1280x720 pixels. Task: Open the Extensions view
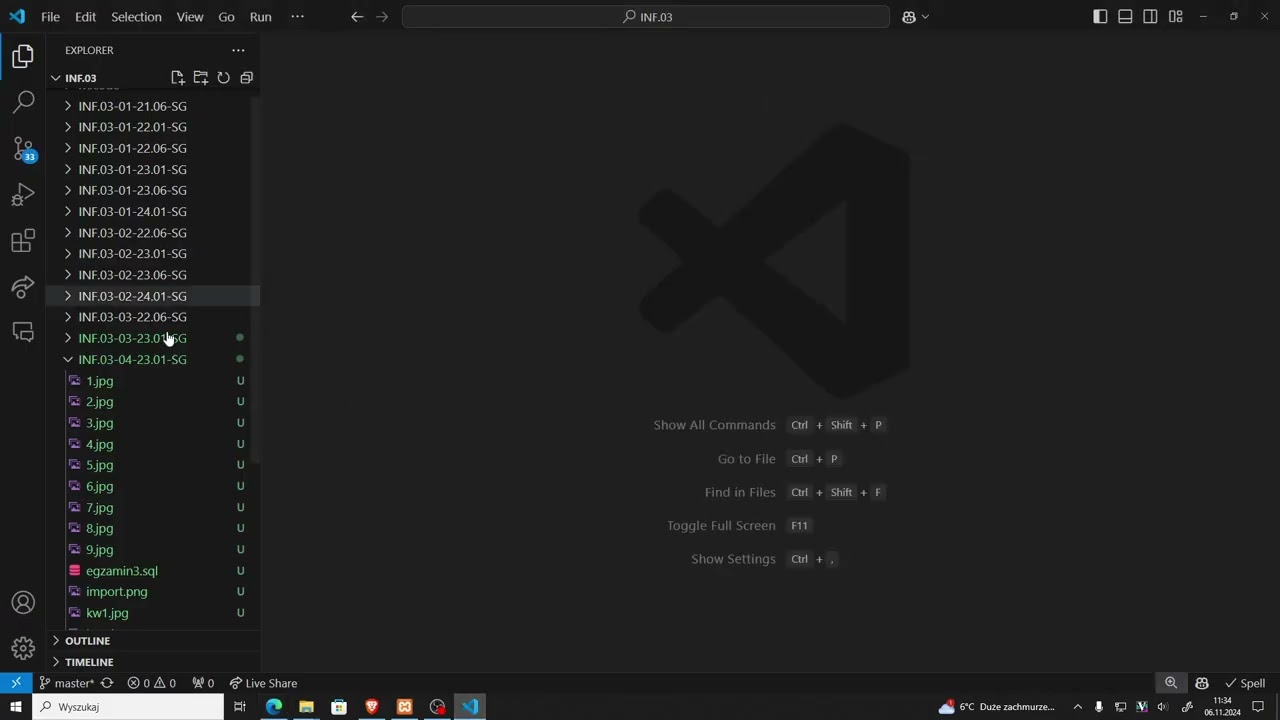(23, 241)
